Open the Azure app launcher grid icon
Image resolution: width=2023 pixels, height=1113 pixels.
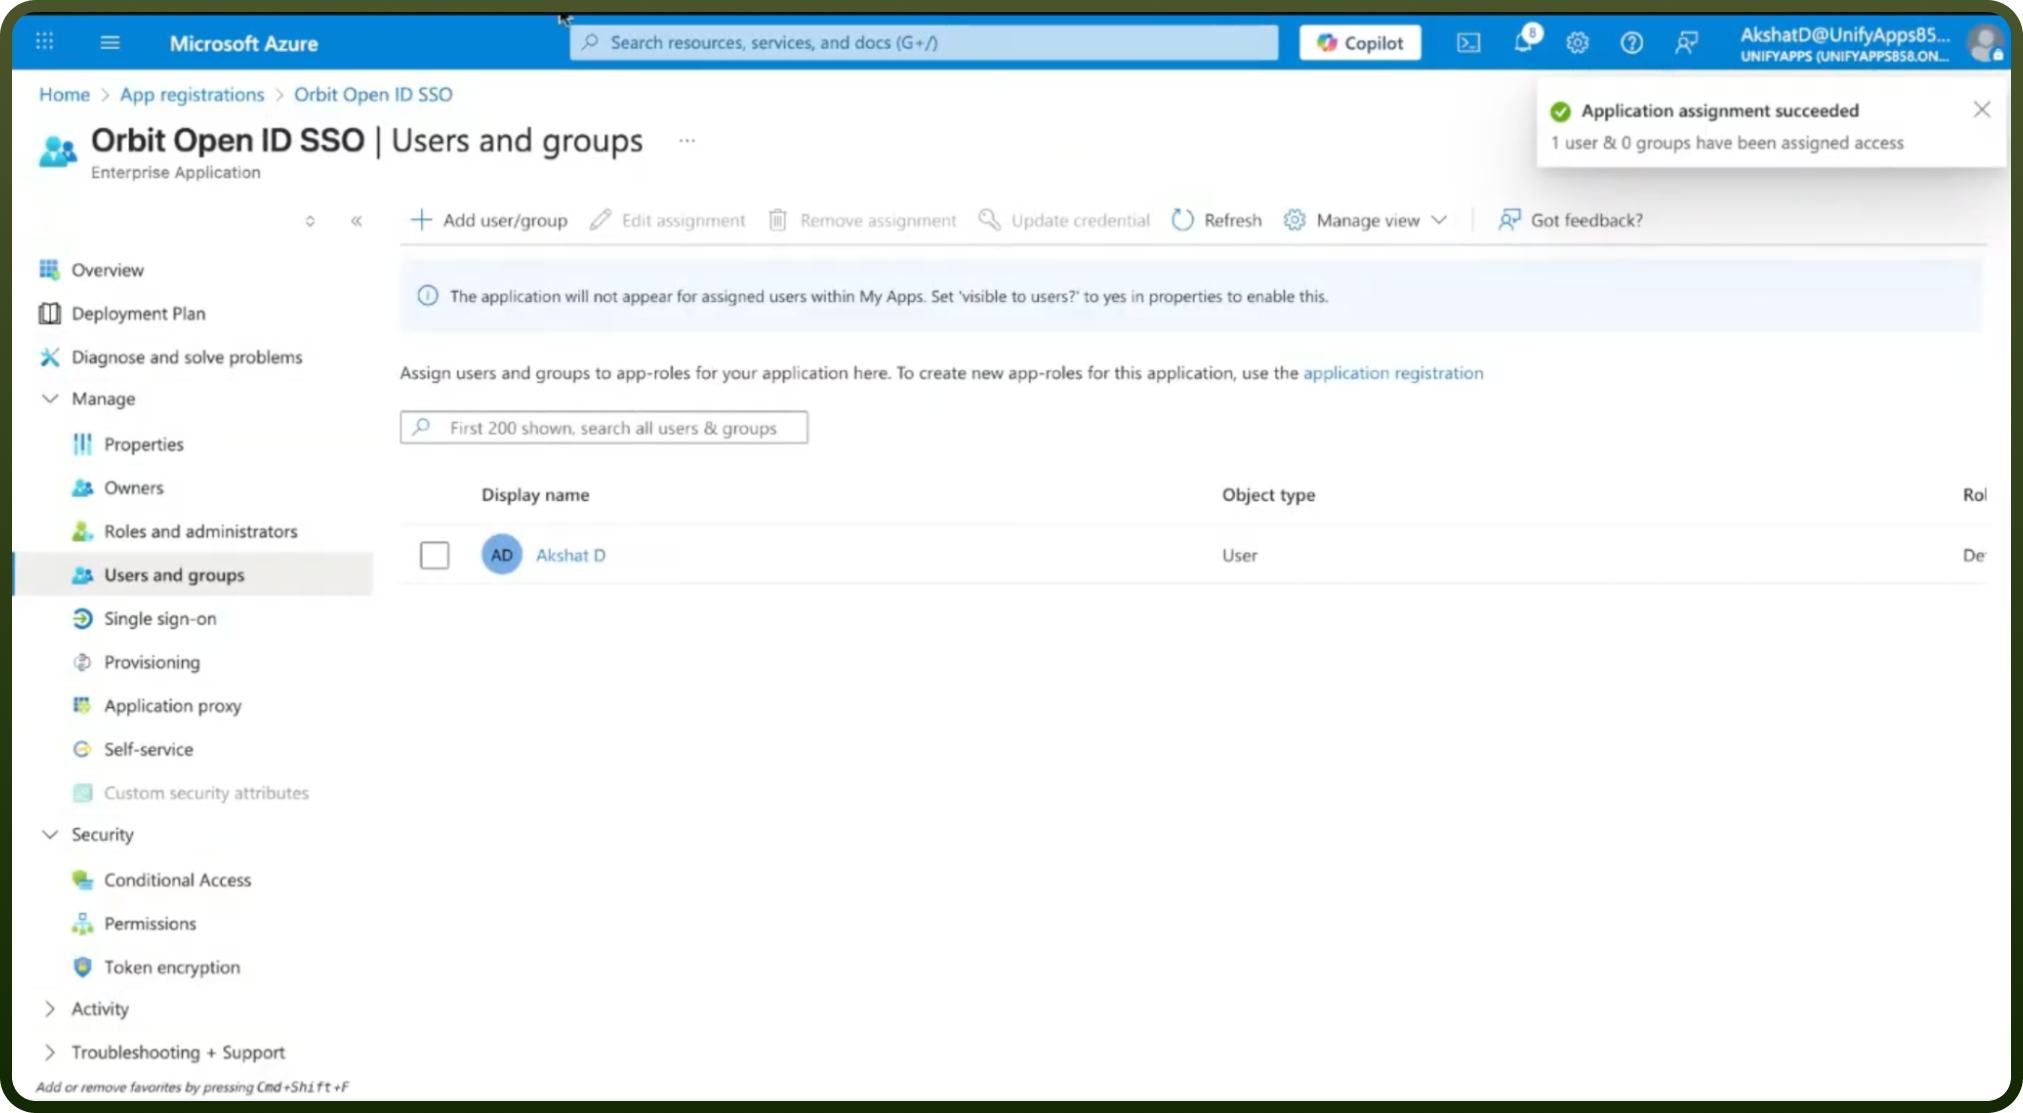pos(44,42)
